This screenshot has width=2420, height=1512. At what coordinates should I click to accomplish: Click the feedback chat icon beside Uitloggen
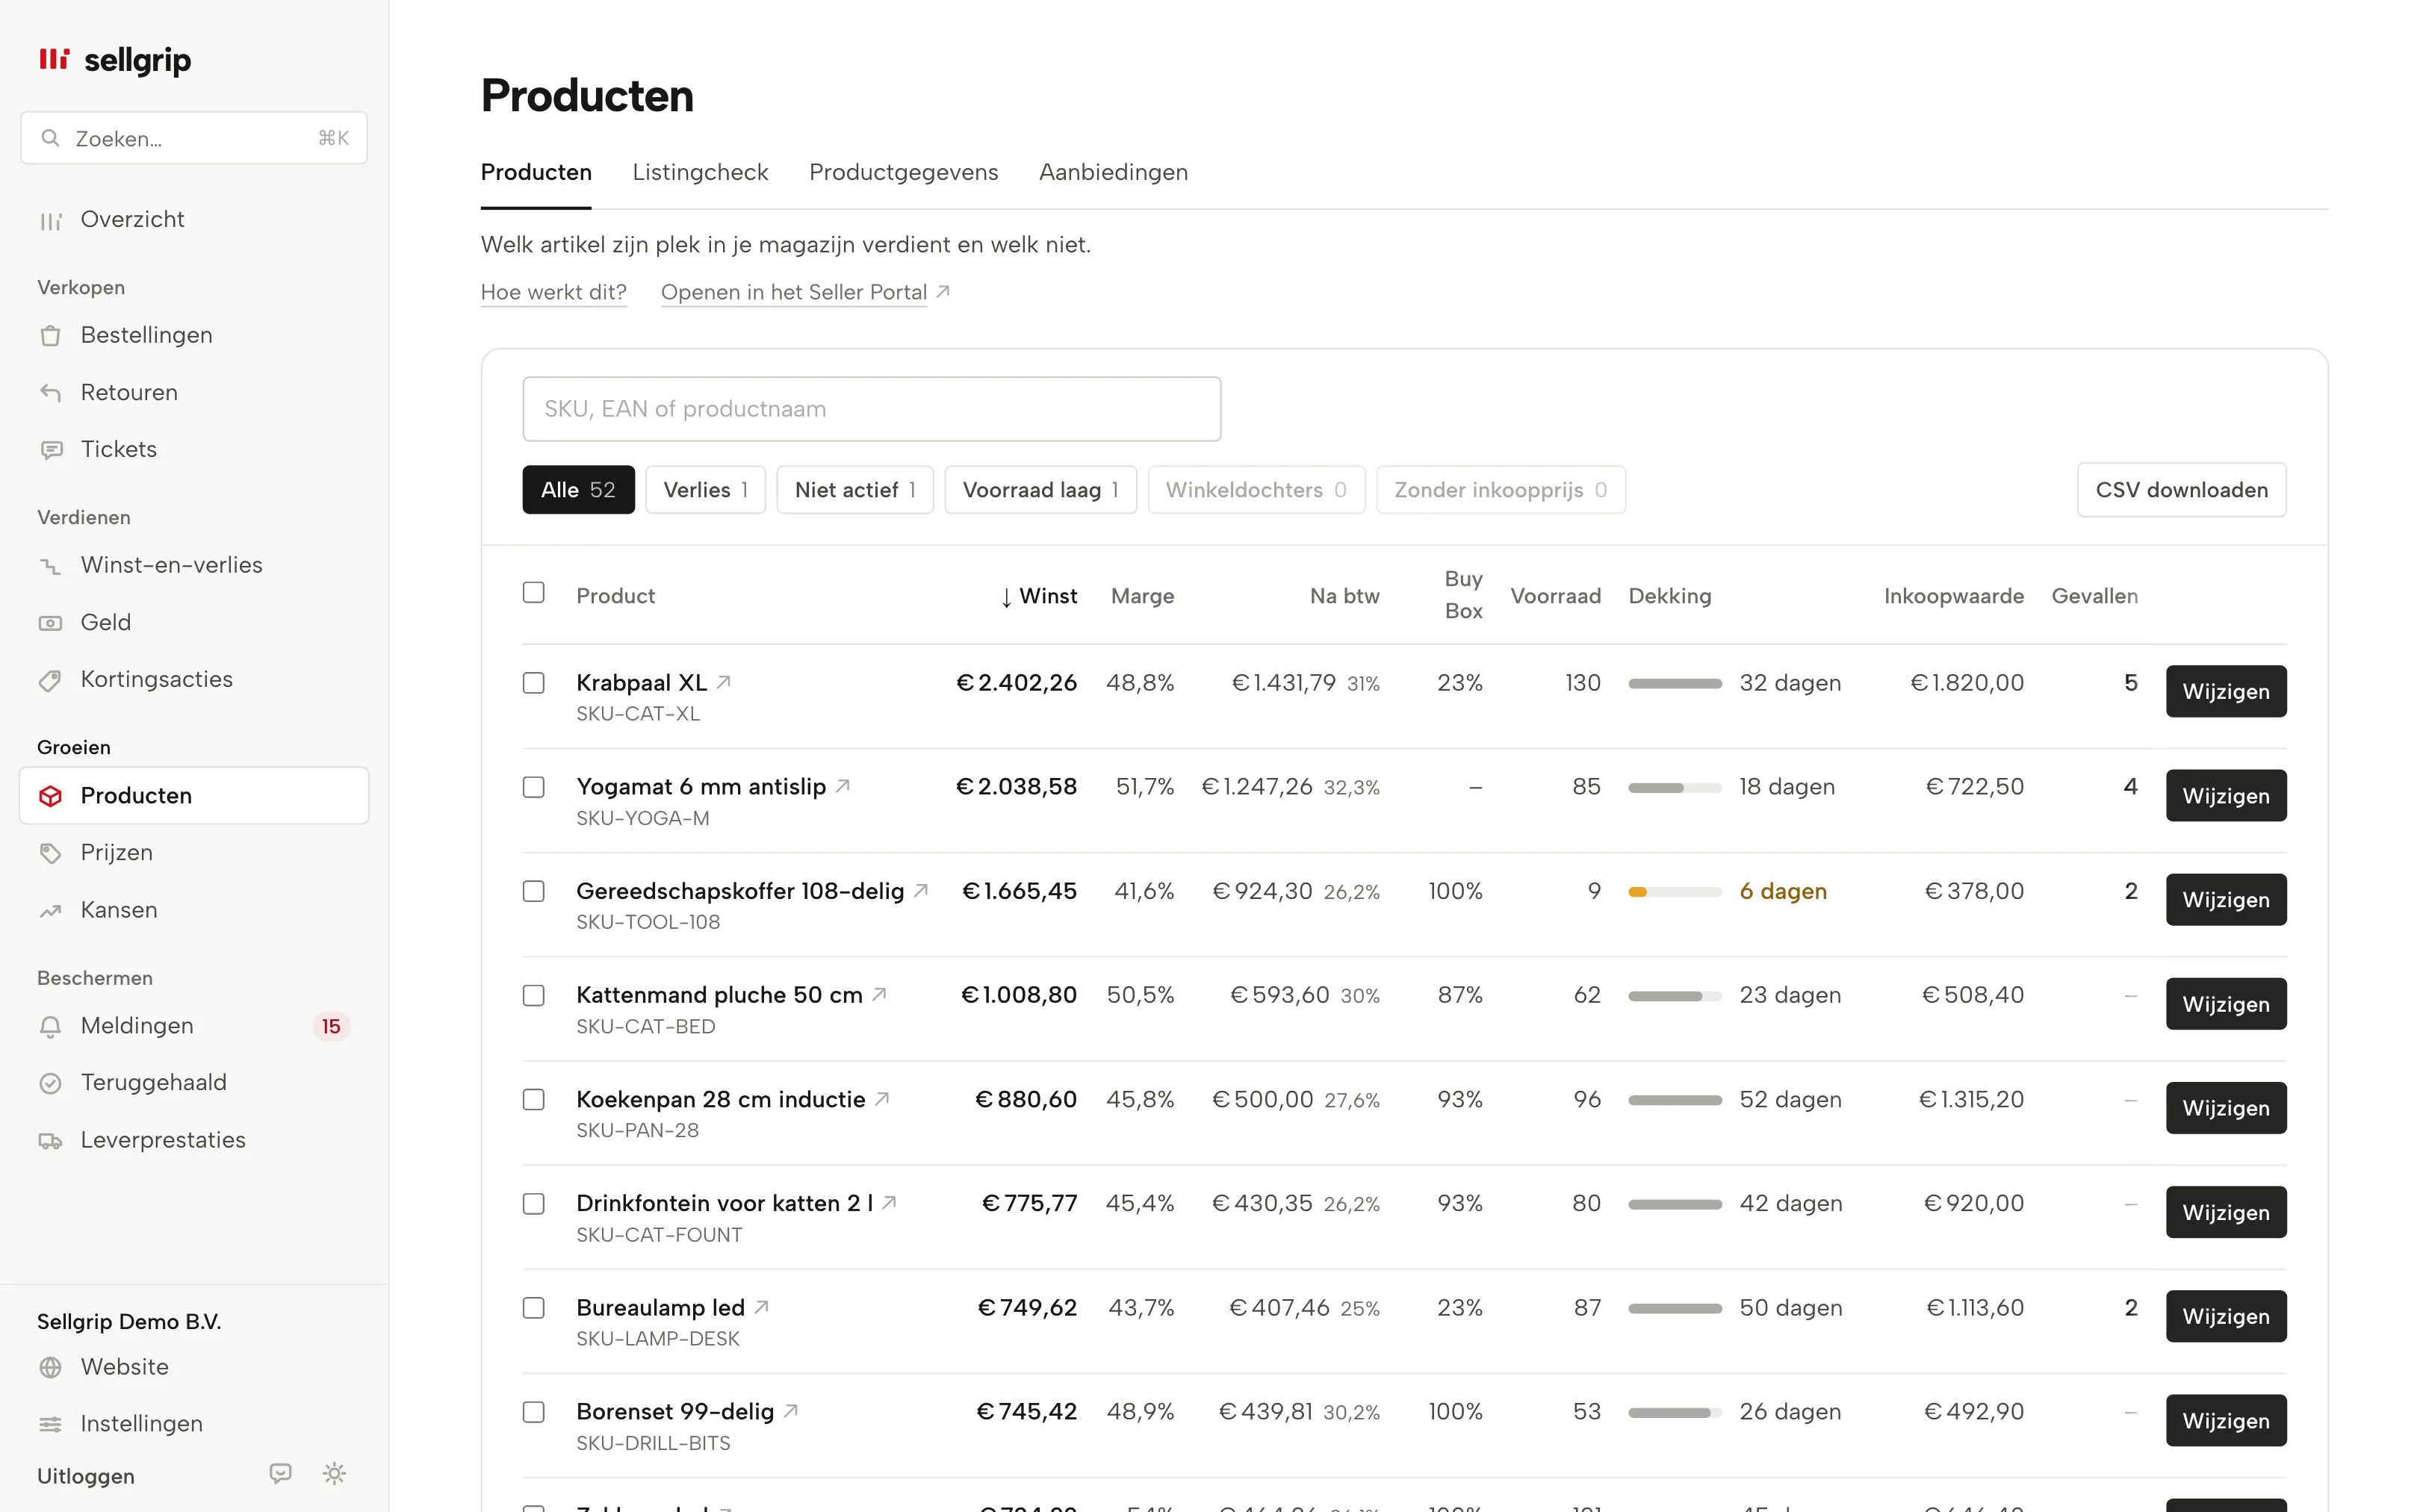(x=281, y=1473)
